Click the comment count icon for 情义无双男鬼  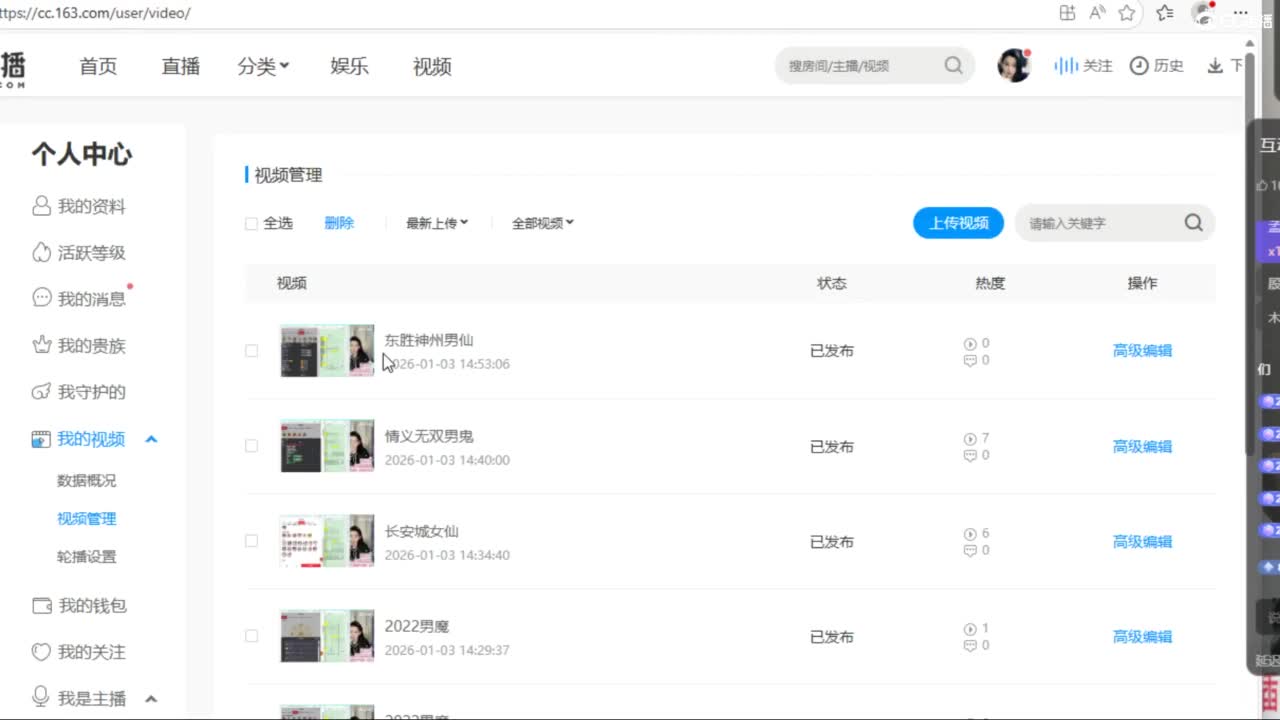tap(970, 456)
